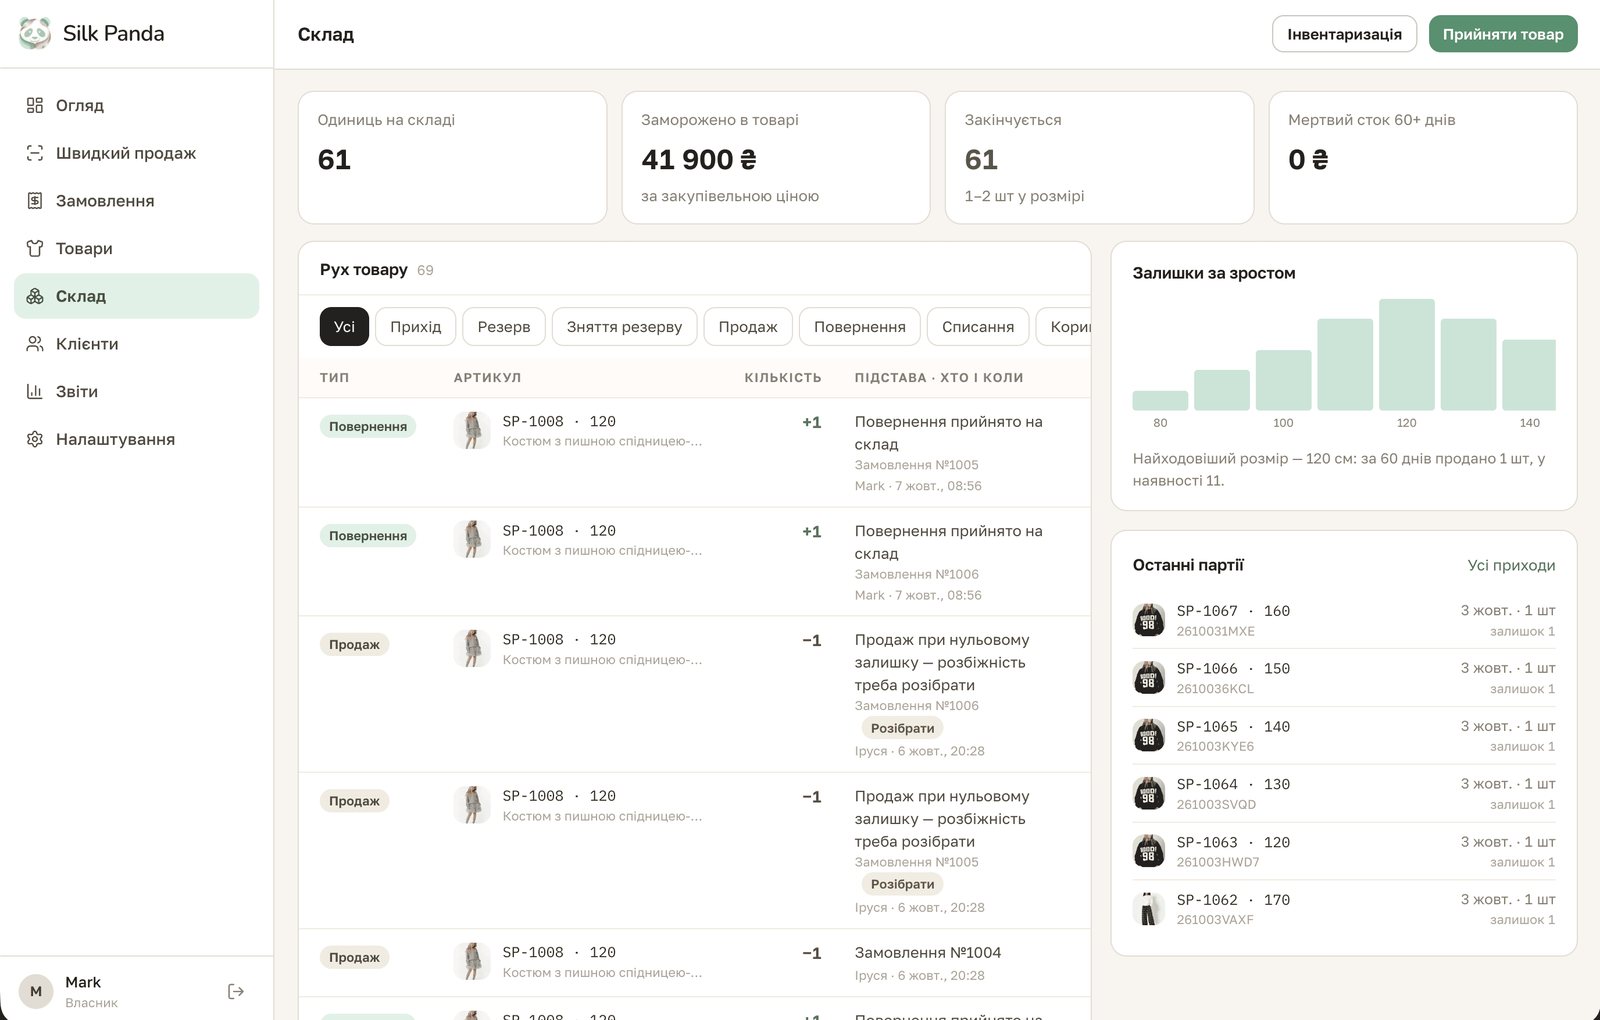Filter movements by Списання
The image size is (1600, 1020).
pyautogui.click(x=978, y=327)
